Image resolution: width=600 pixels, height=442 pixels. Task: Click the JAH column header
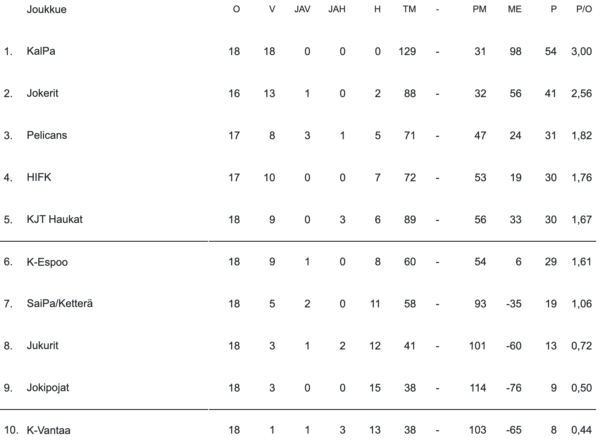[341, 8]
